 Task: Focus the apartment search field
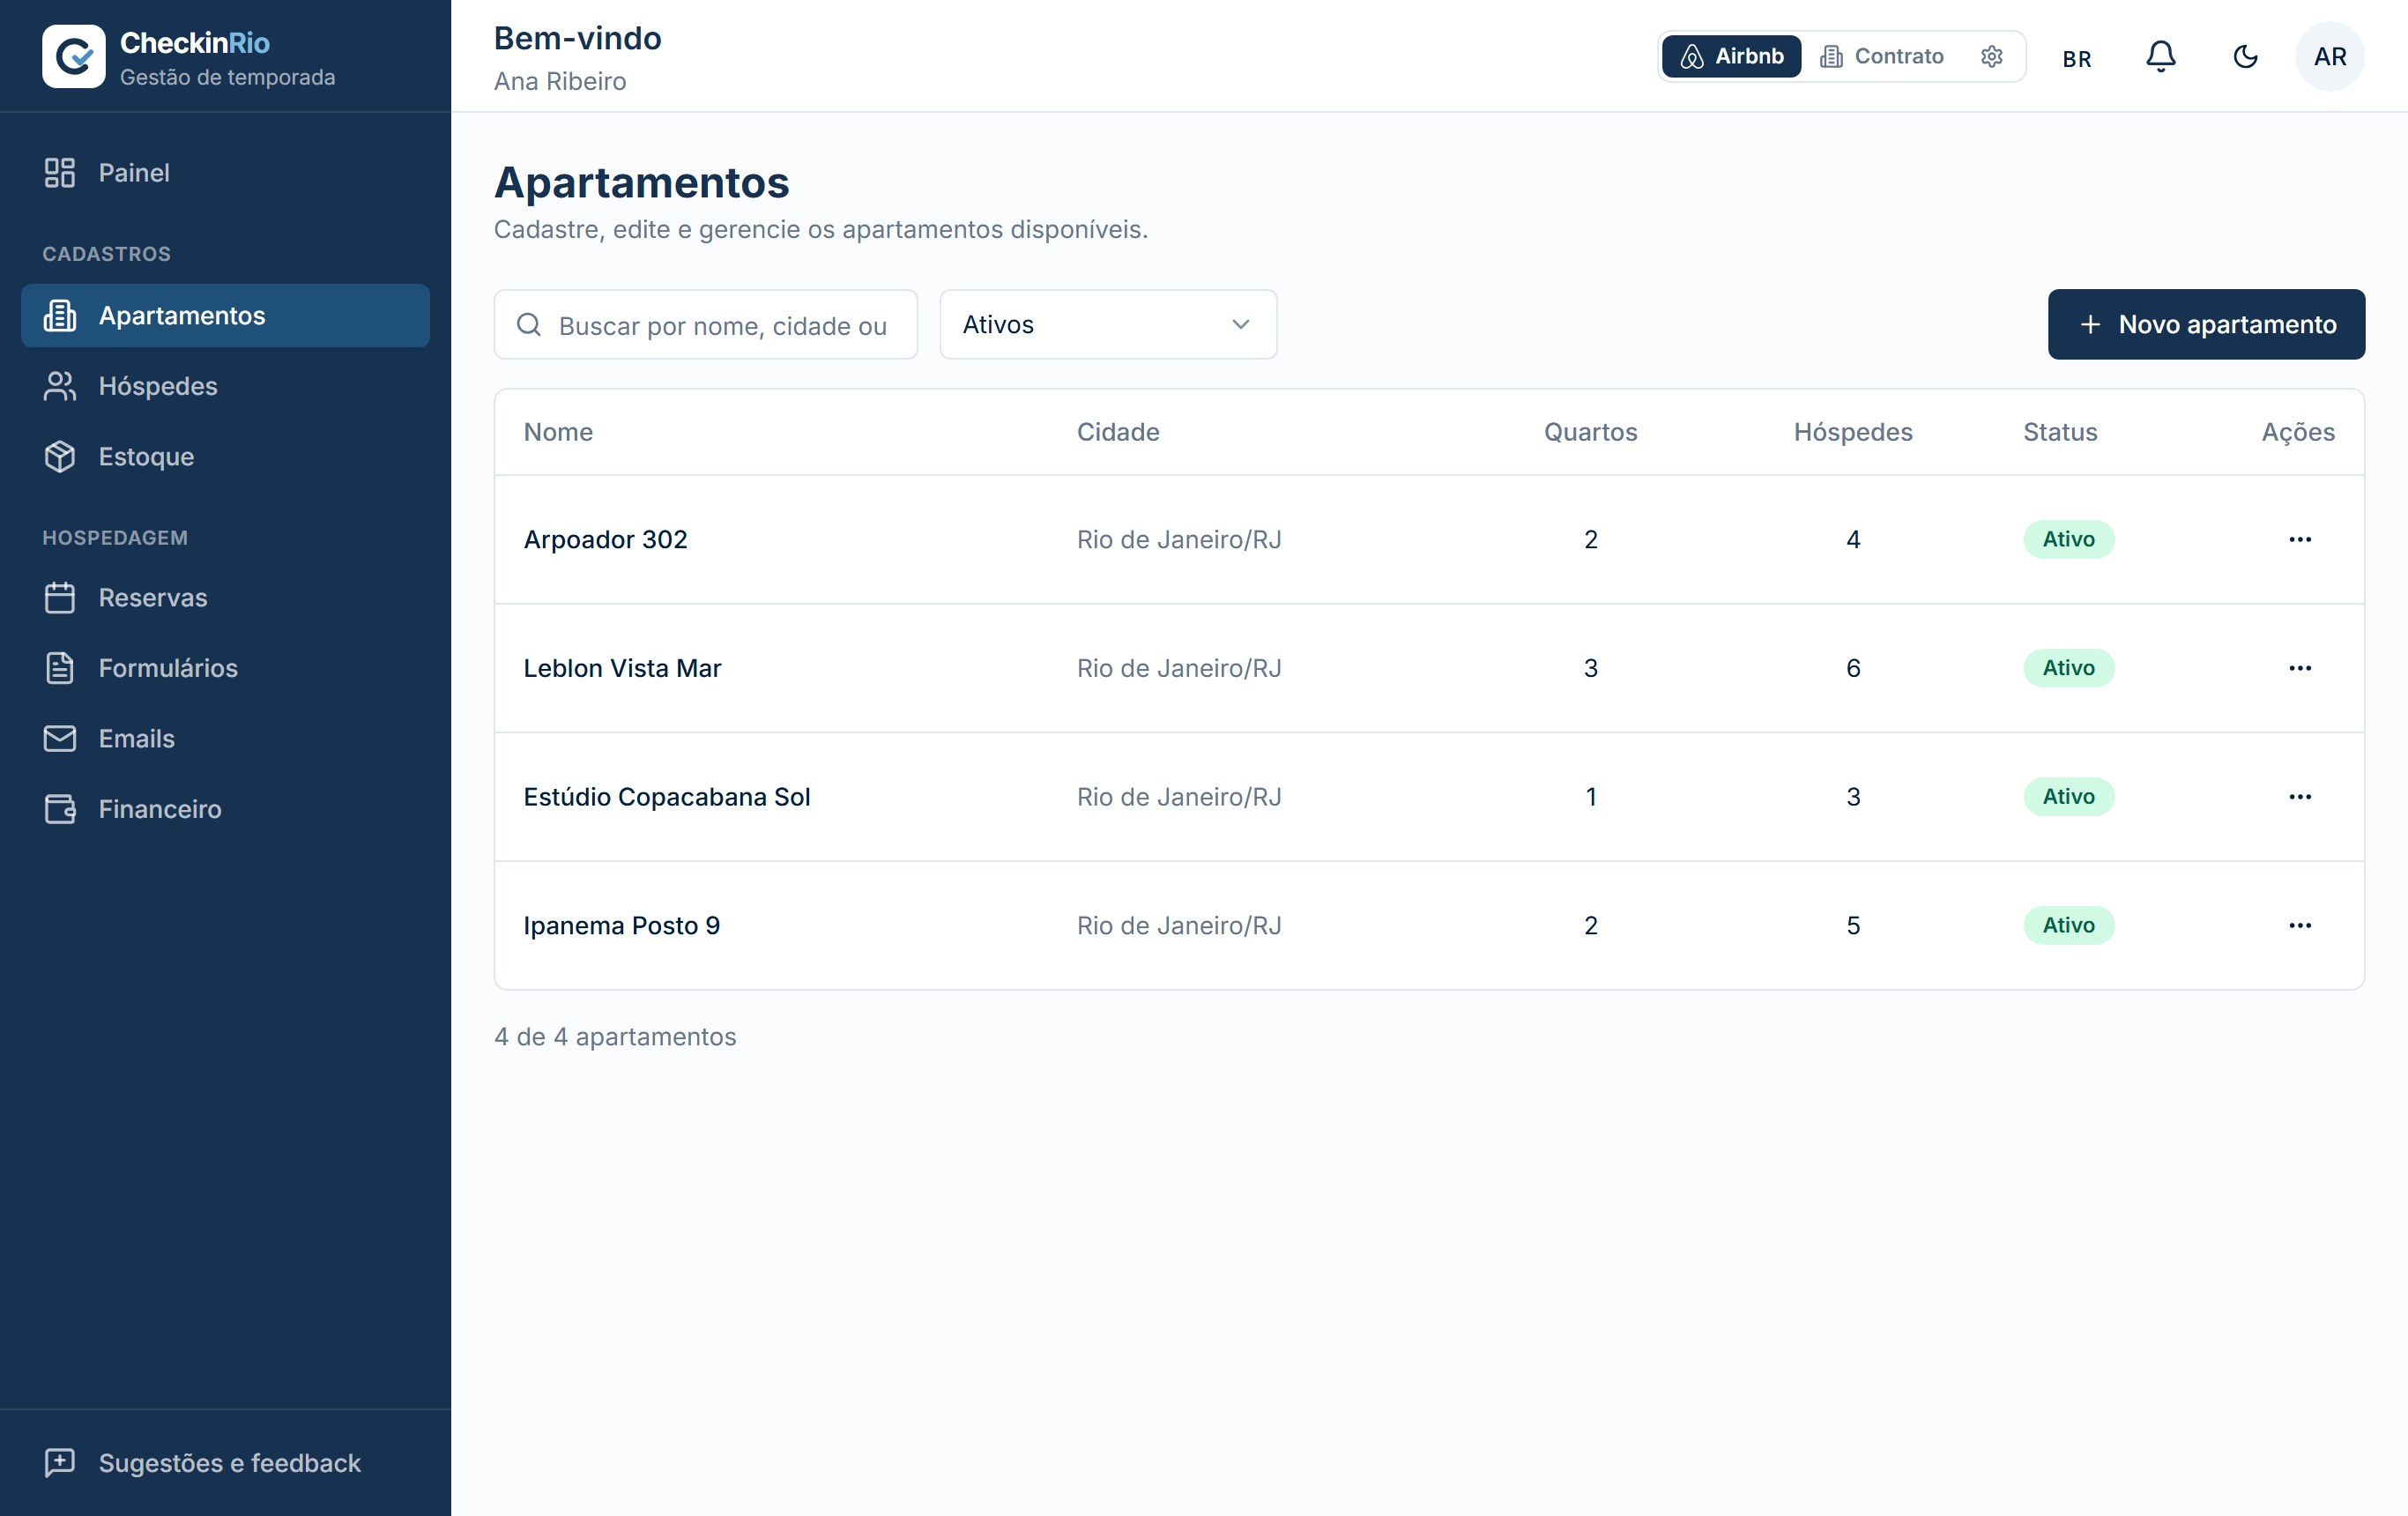click(x=706, y=325)
